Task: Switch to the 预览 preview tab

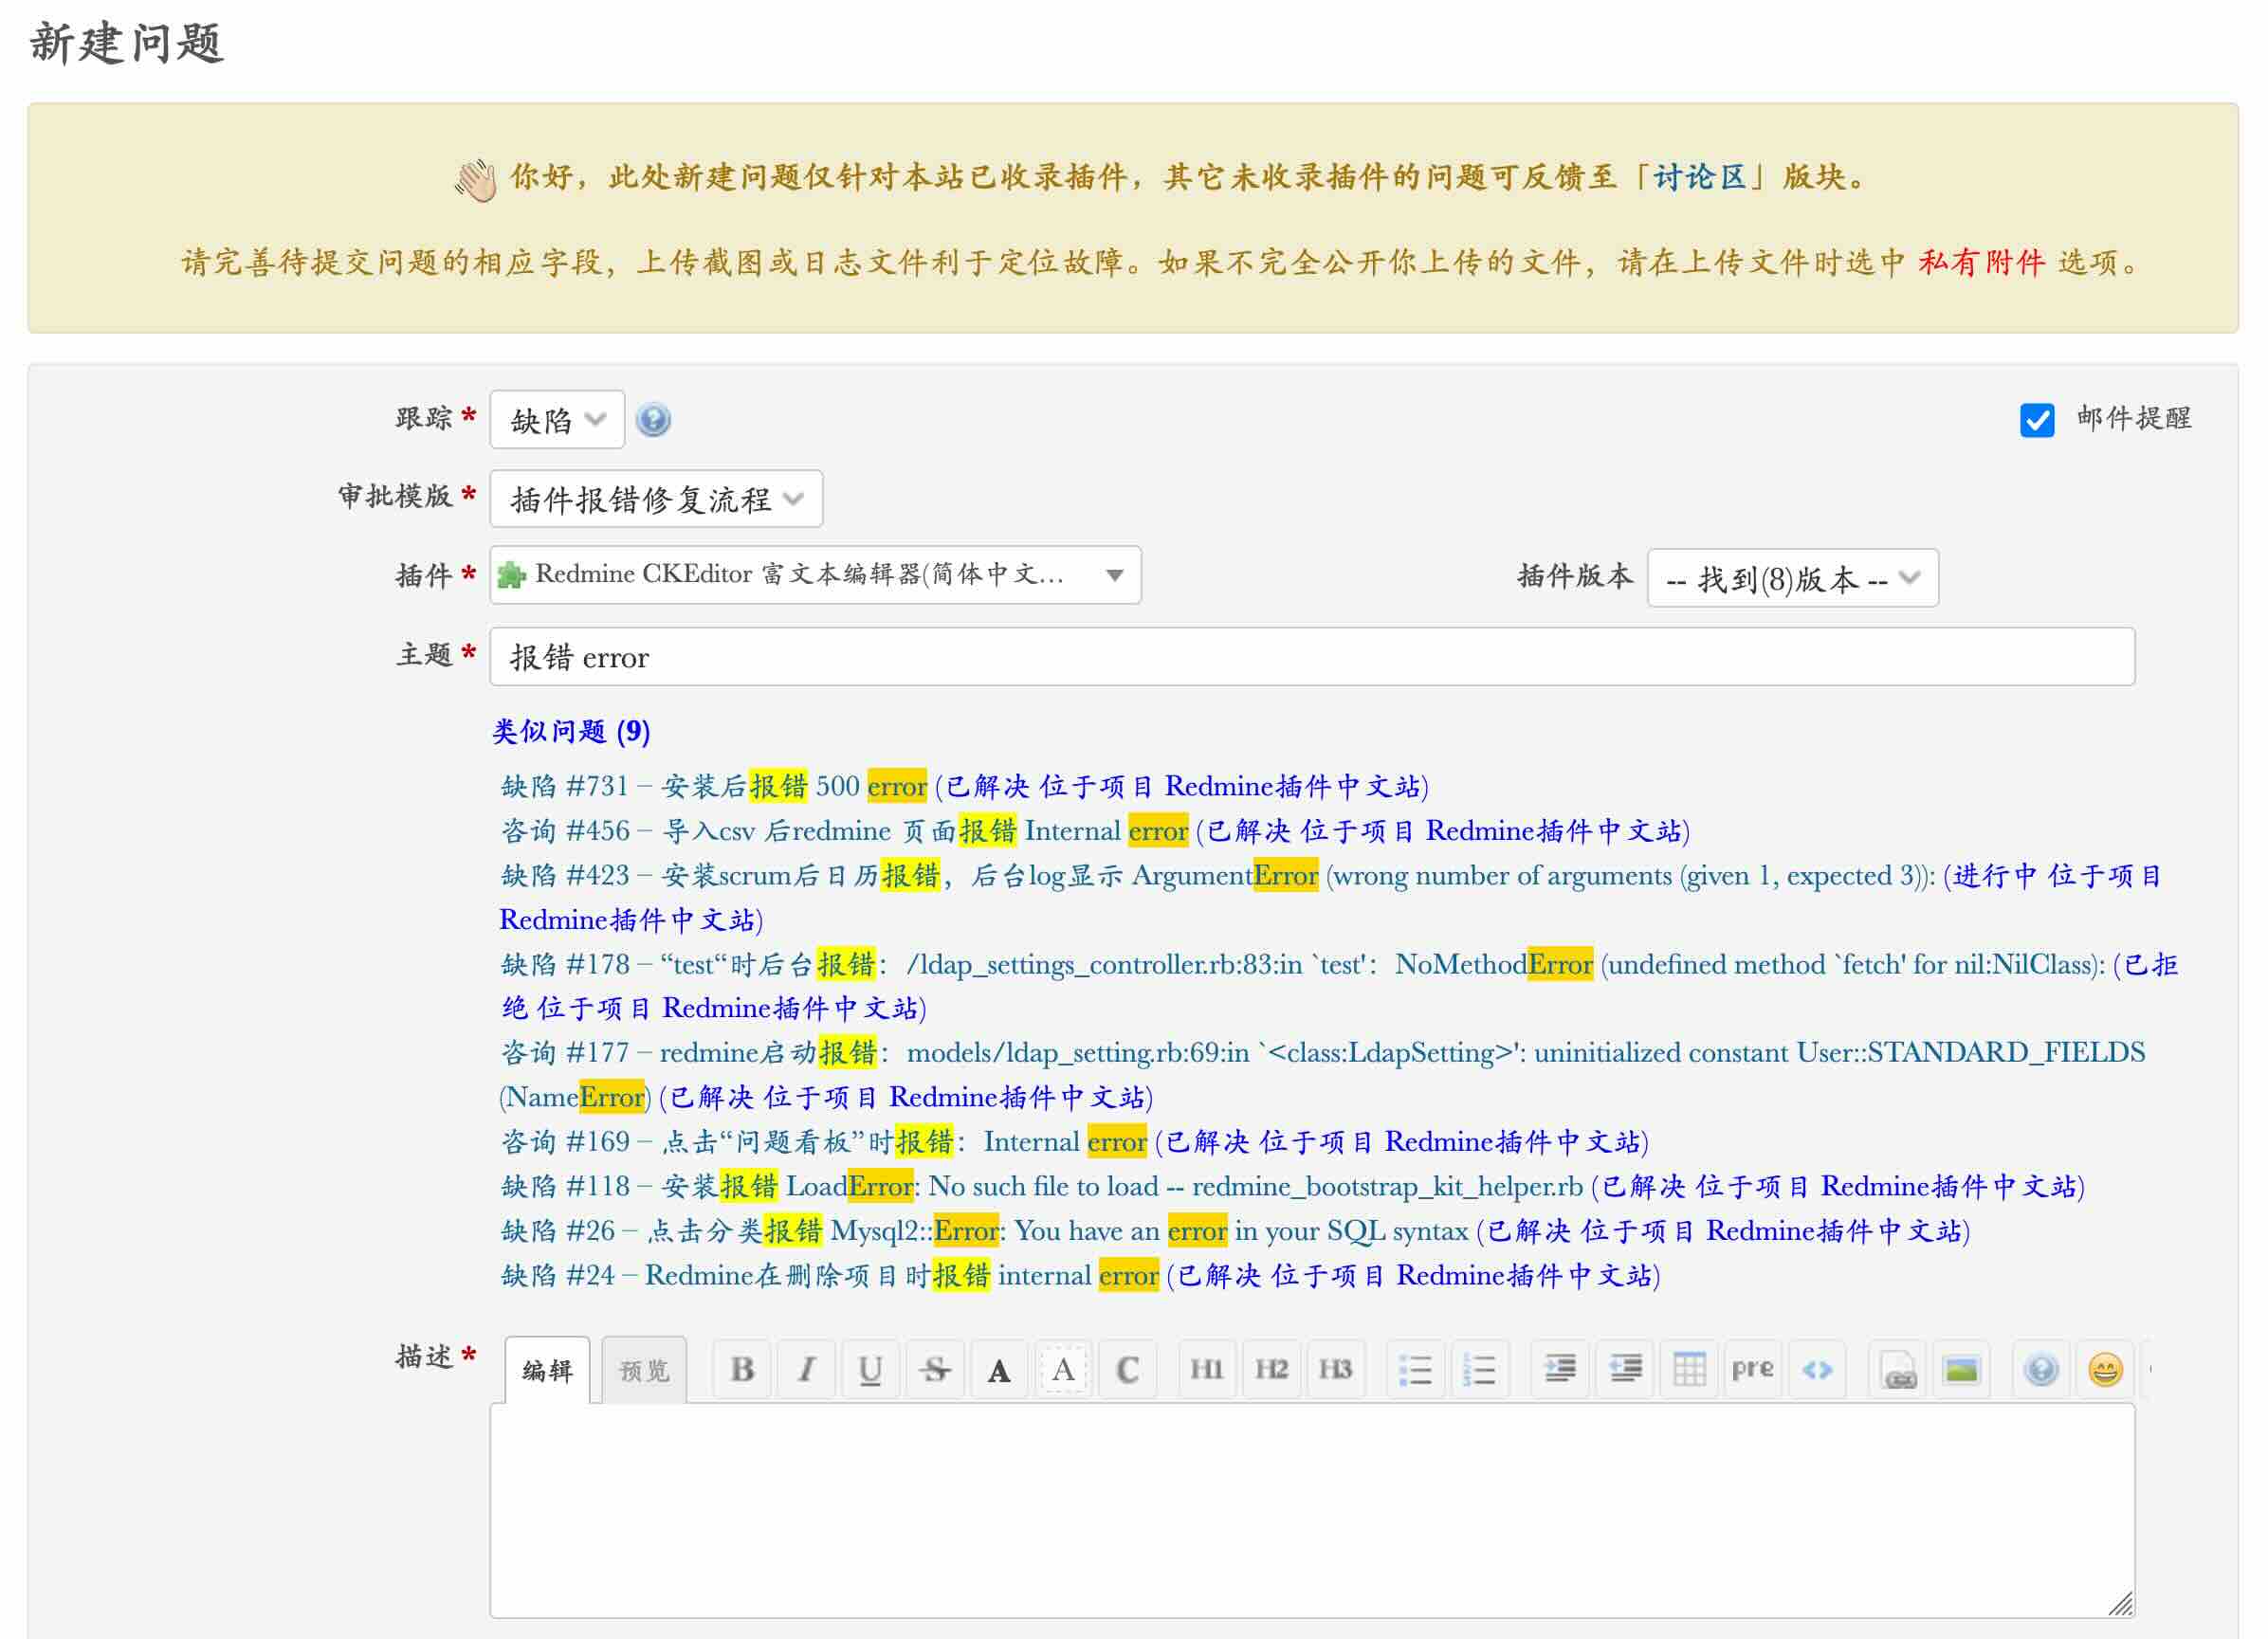Action: [644, 1370]
